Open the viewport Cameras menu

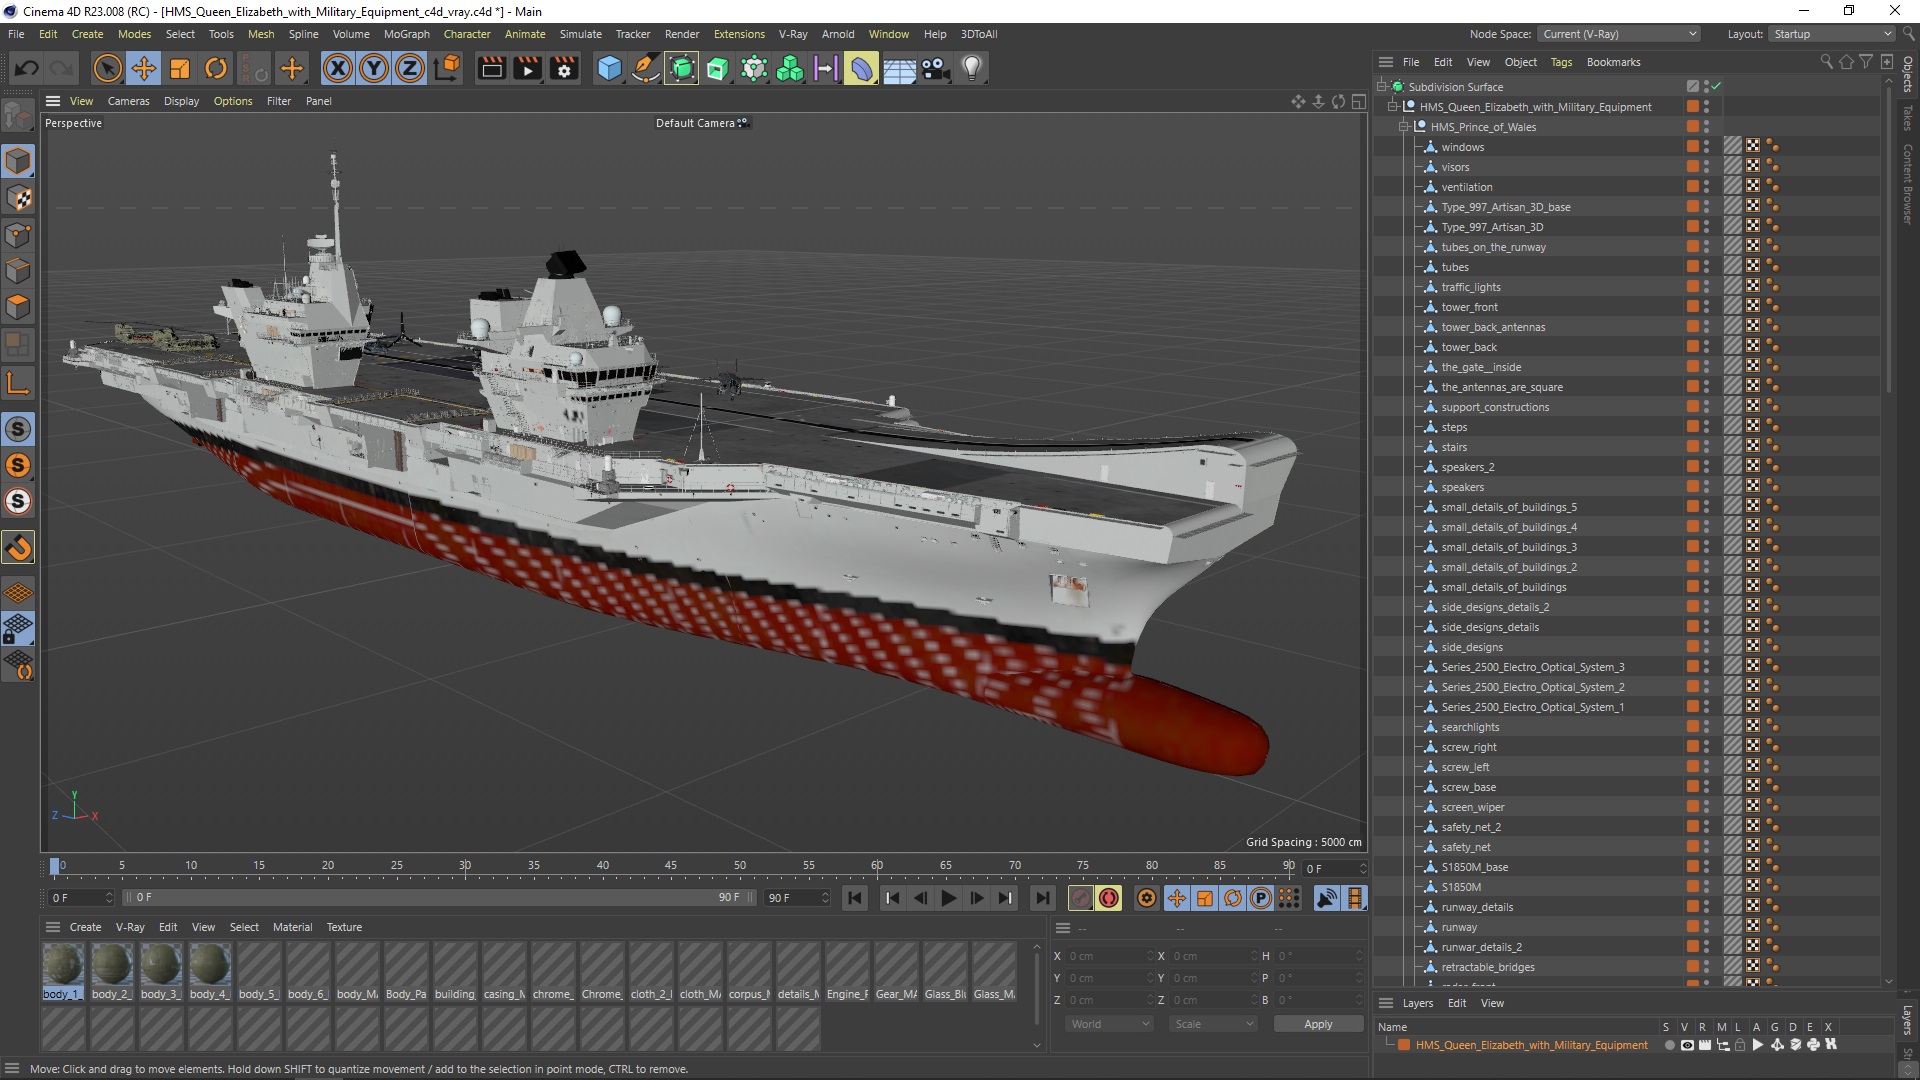click(x=128, y=101)
